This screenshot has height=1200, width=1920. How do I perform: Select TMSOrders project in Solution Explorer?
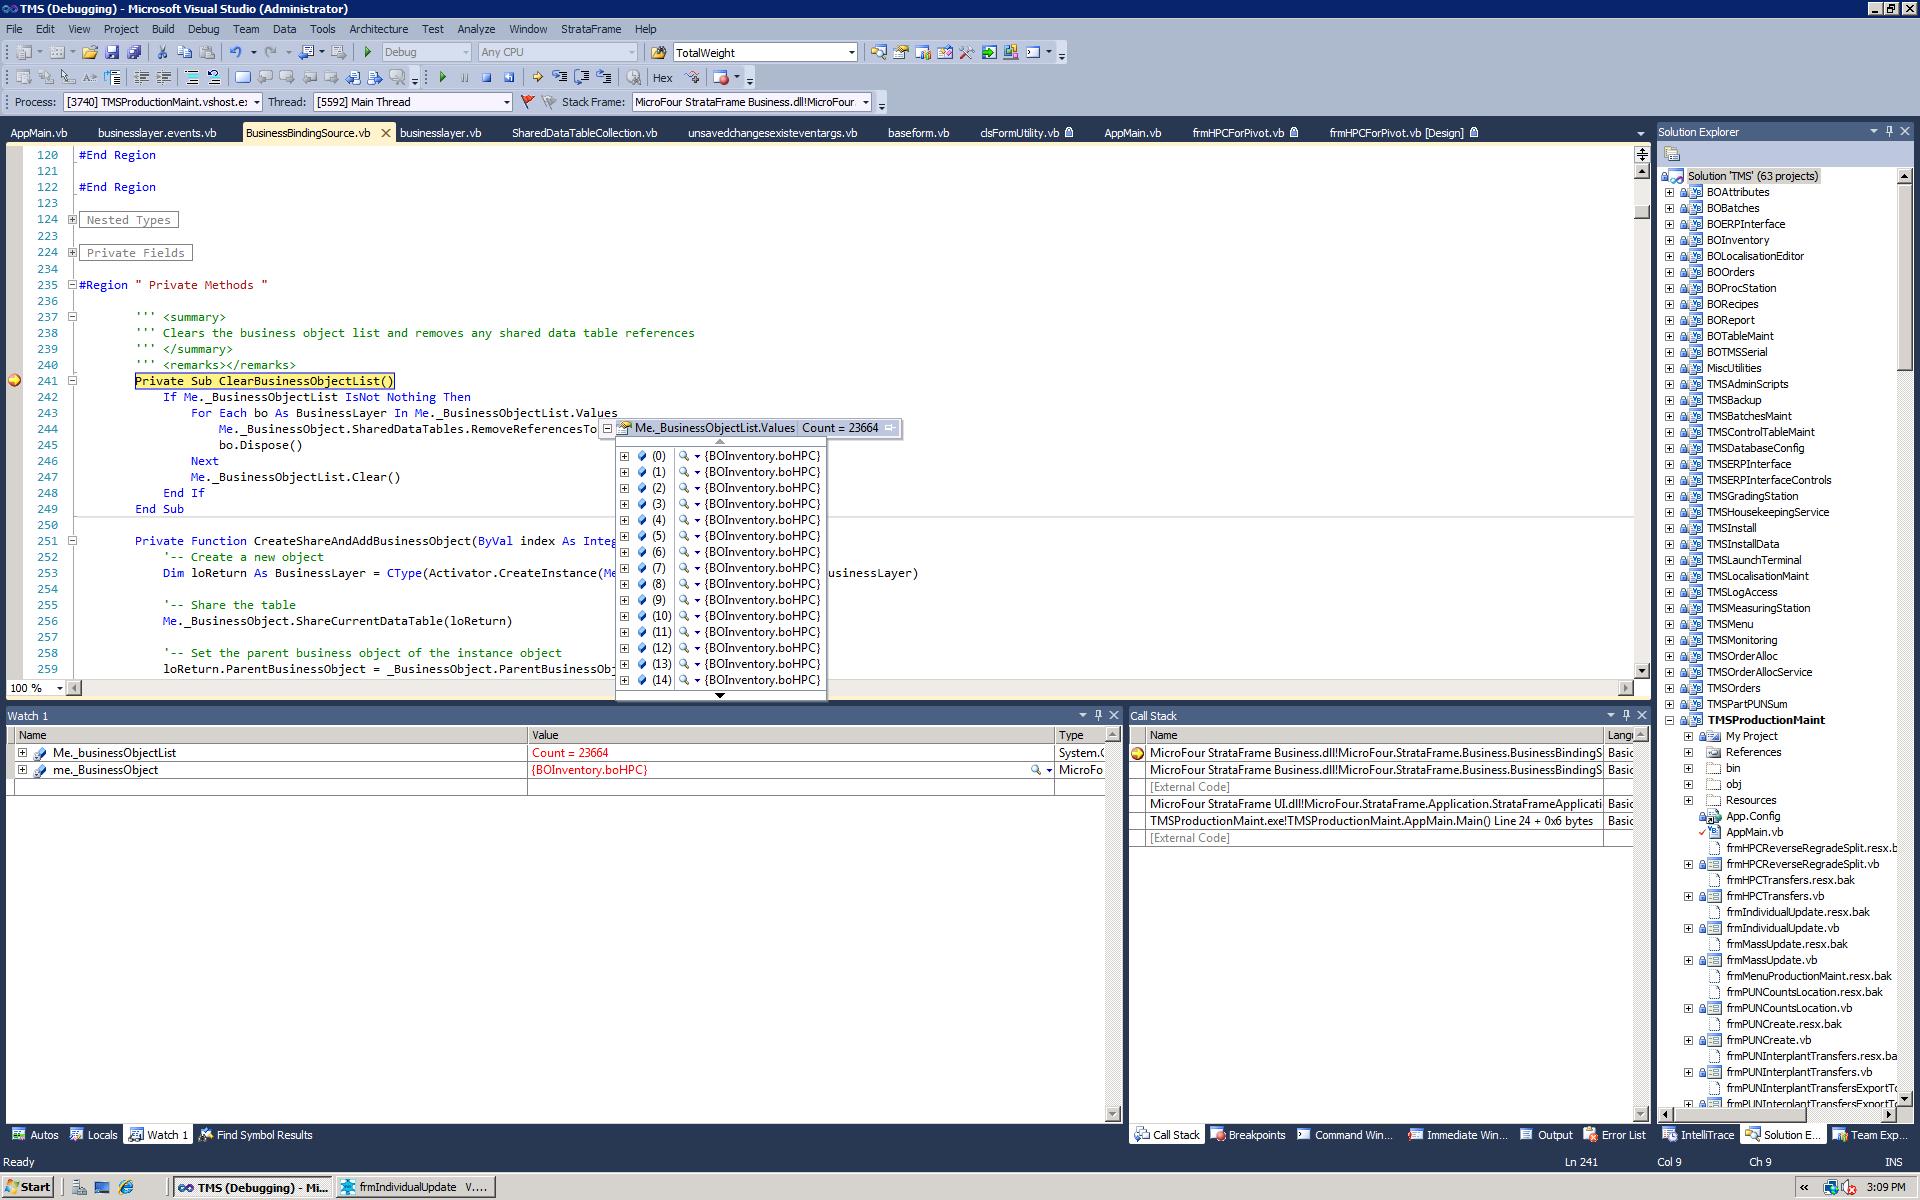(1733, 688)
